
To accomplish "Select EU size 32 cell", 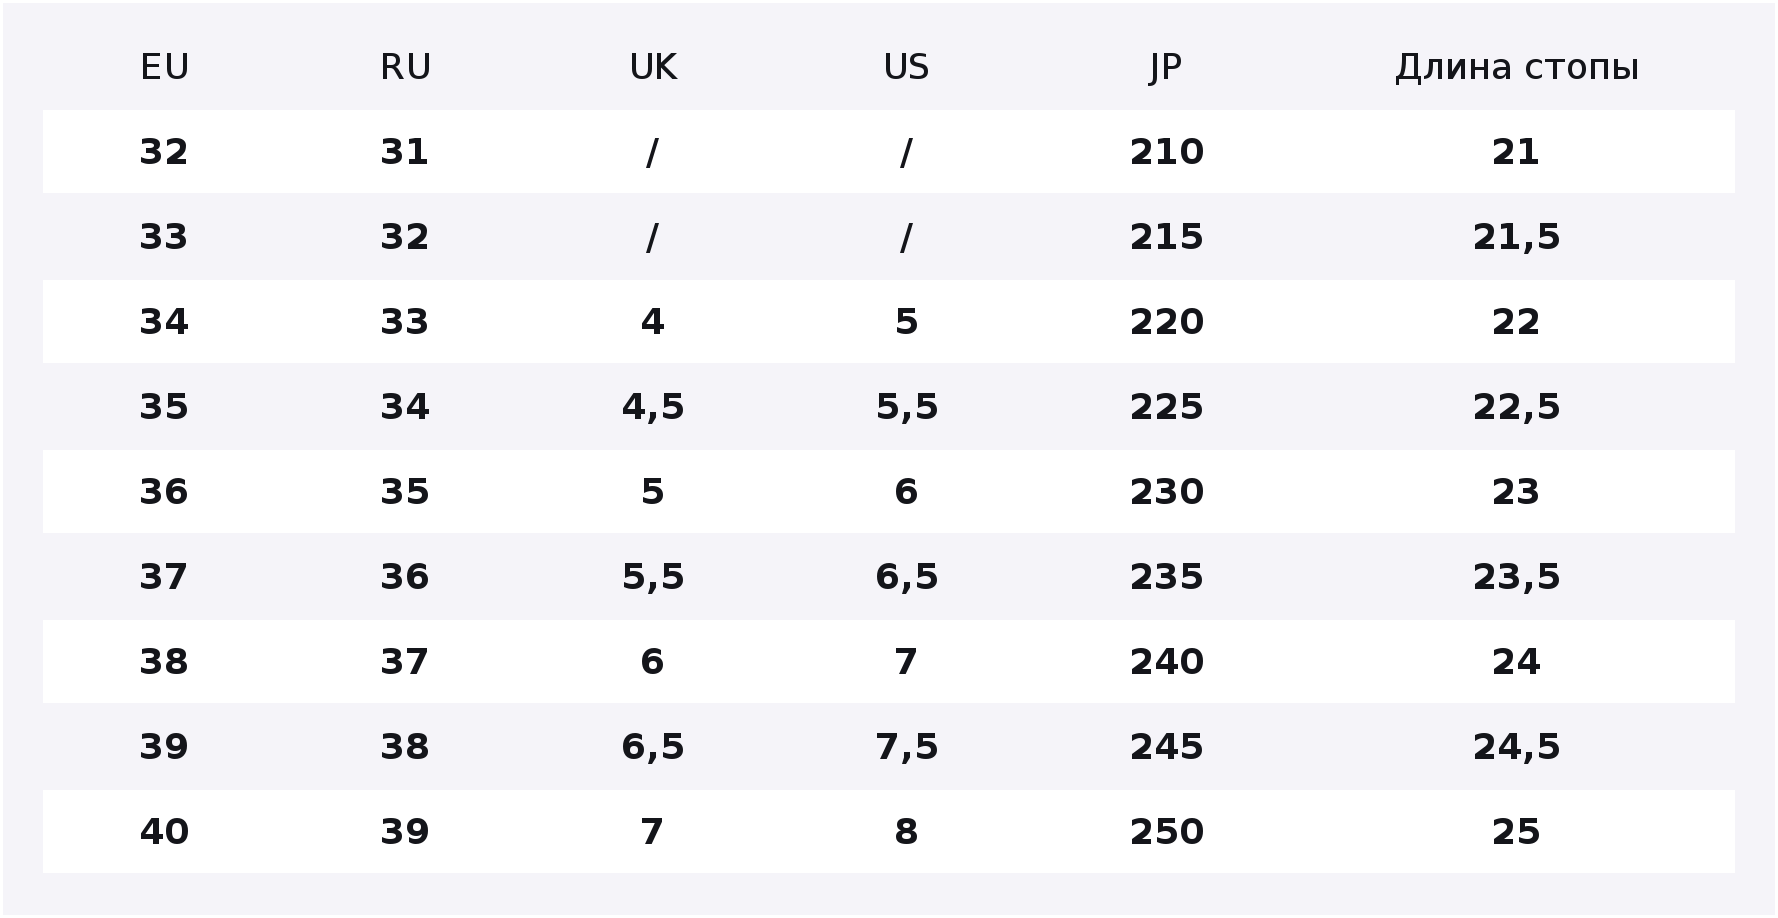I will pos(164,152).
